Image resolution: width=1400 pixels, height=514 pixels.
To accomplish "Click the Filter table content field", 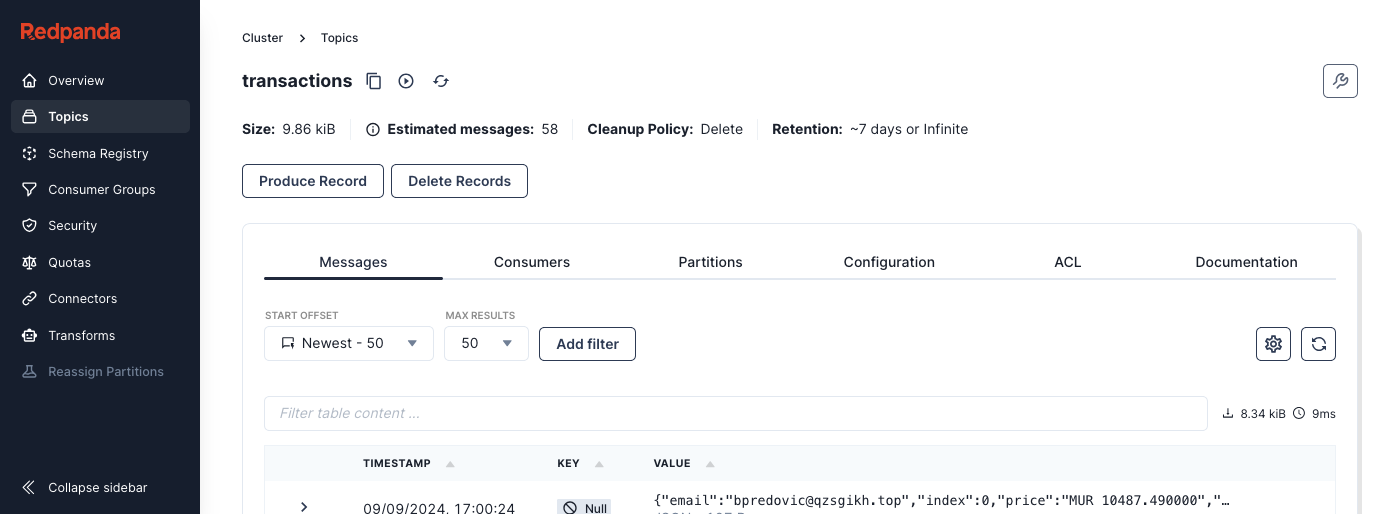I will pyautogui.click(x=735, y=413).
